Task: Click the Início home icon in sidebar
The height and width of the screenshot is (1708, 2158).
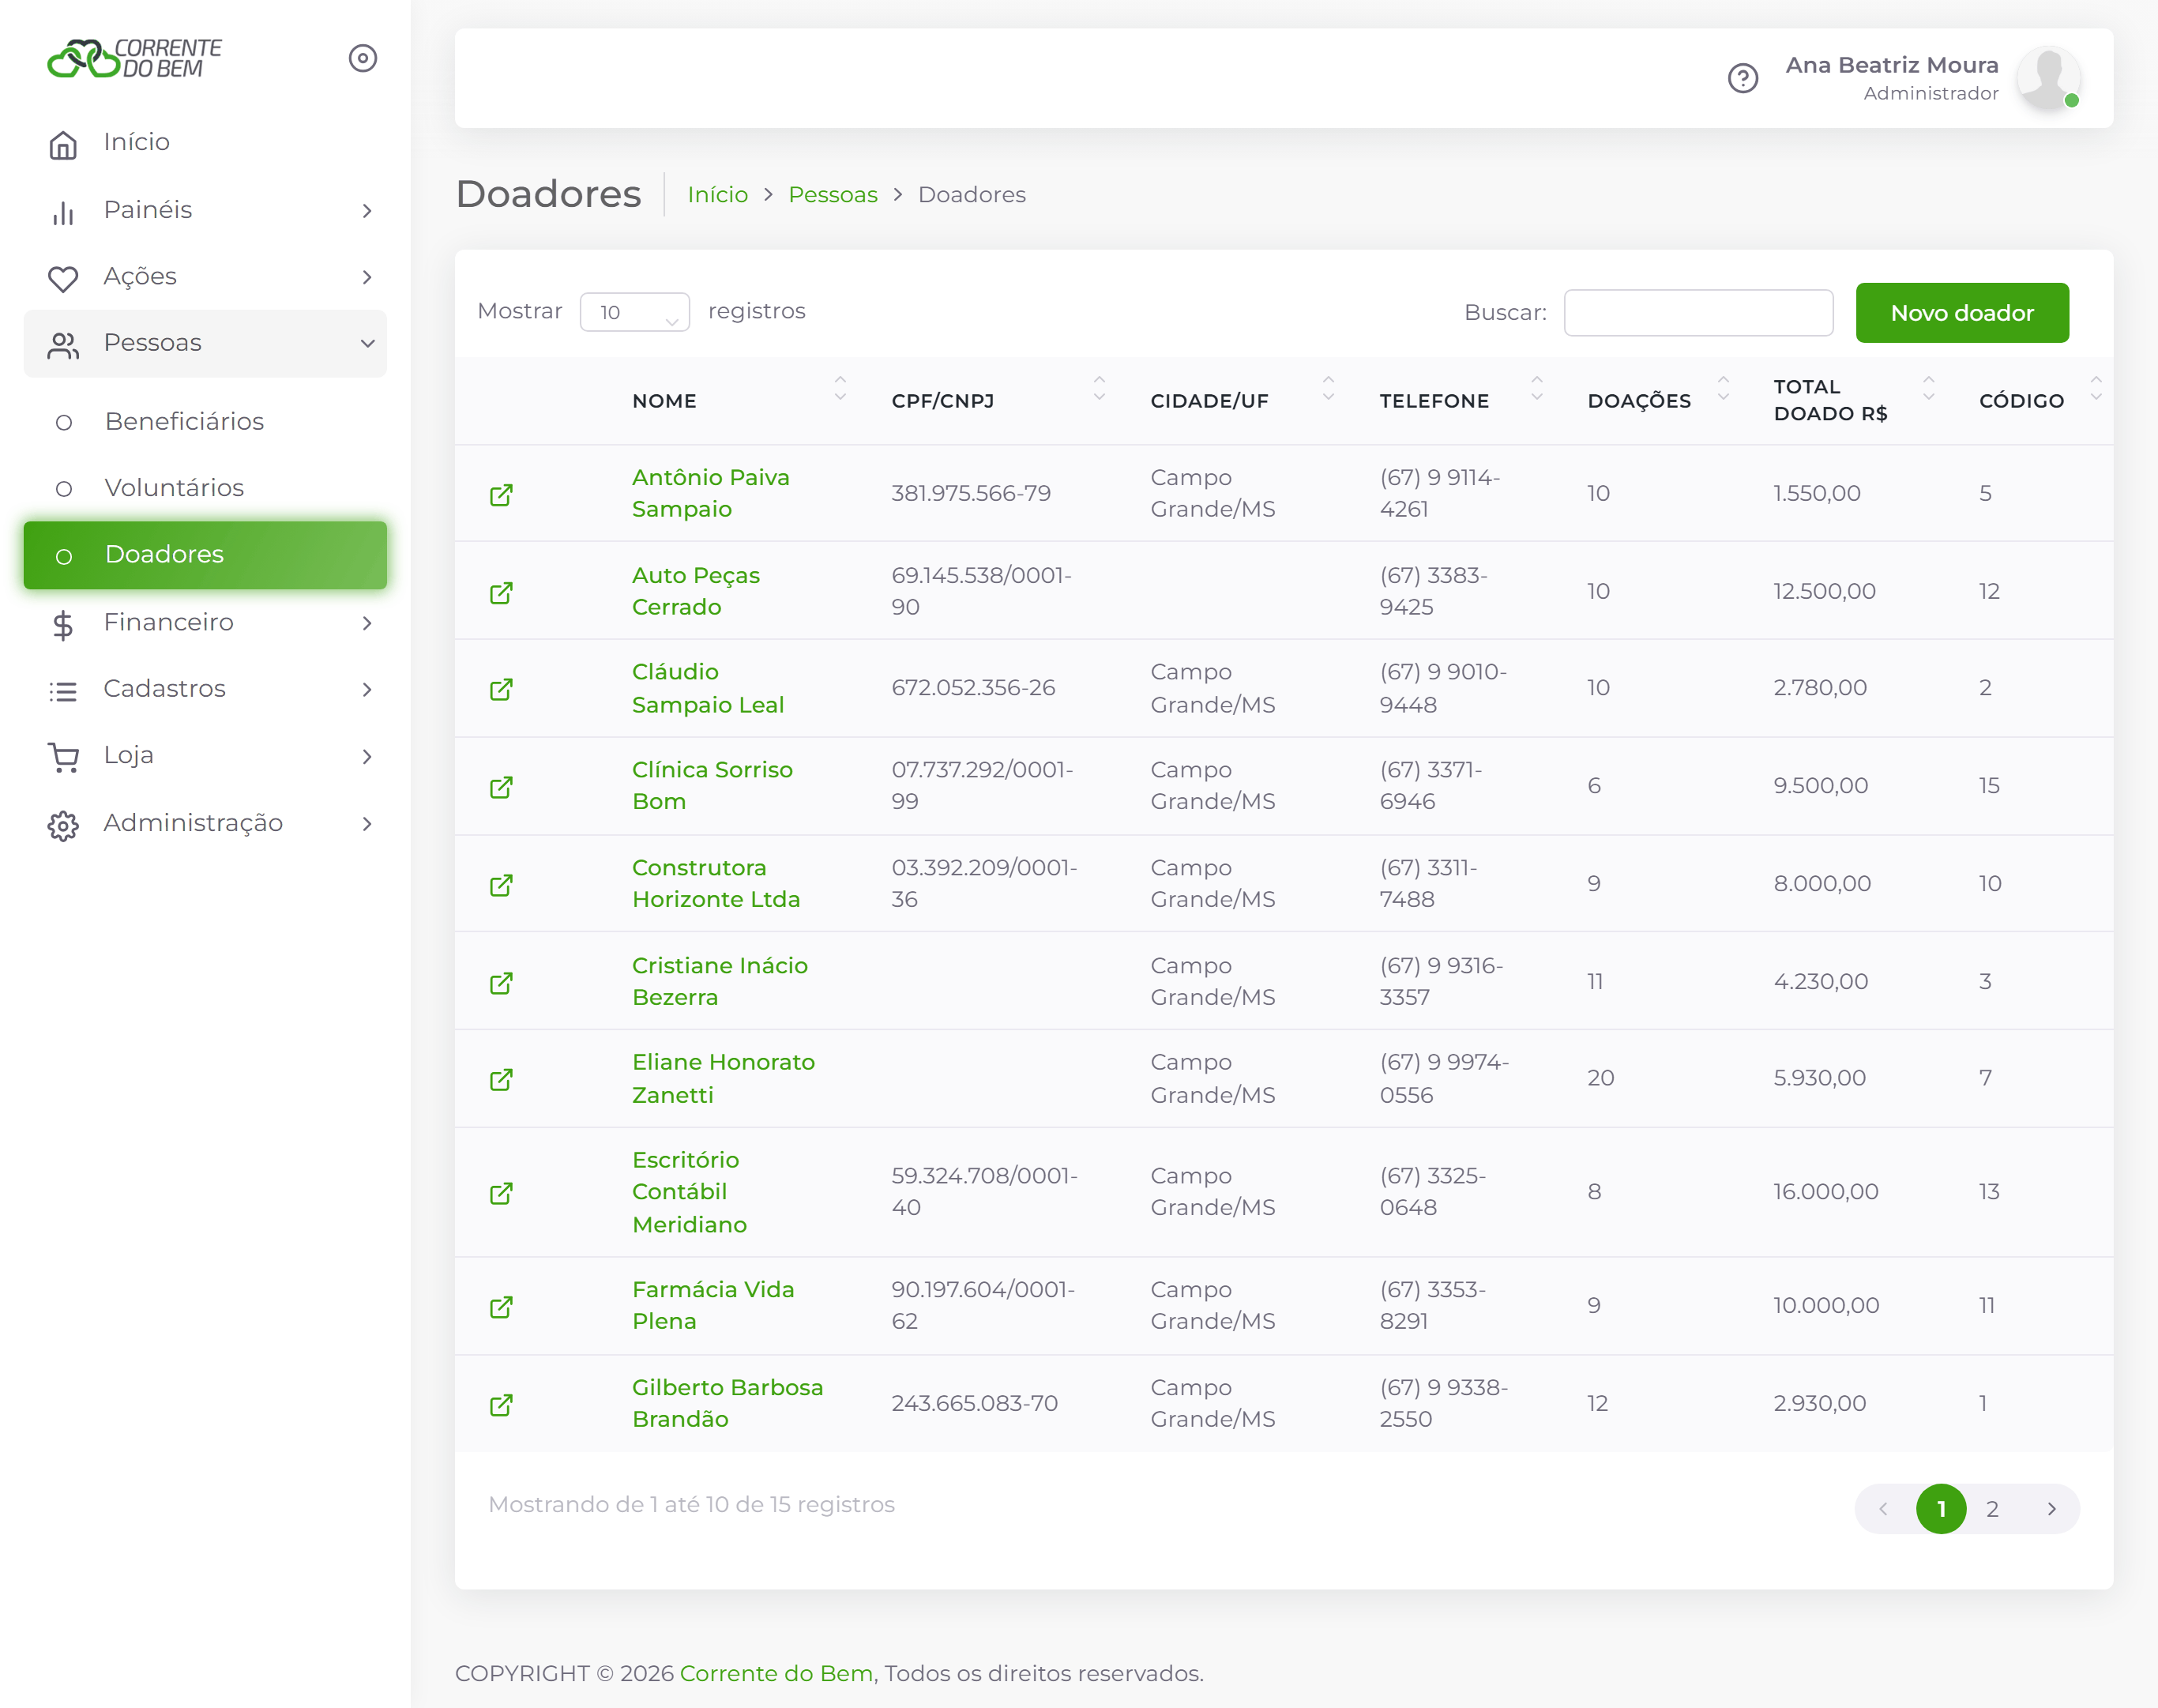Action: (x=63, y=144)
